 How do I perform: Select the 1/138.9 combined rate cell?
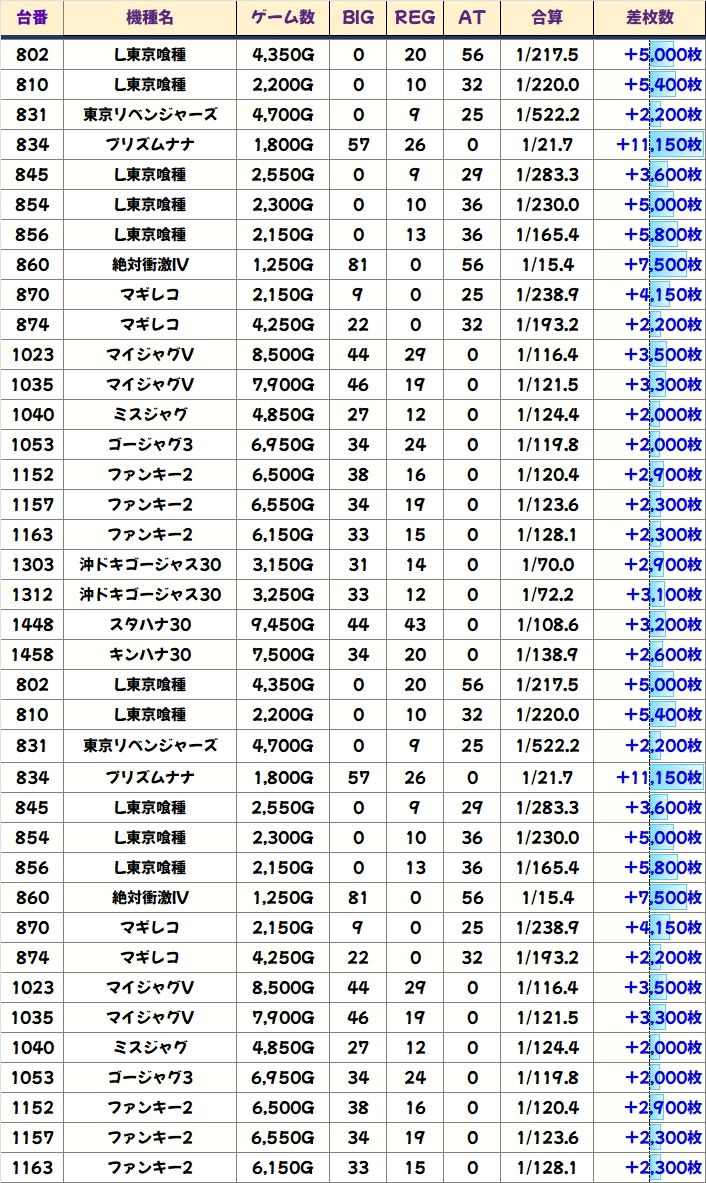point(547,655)
